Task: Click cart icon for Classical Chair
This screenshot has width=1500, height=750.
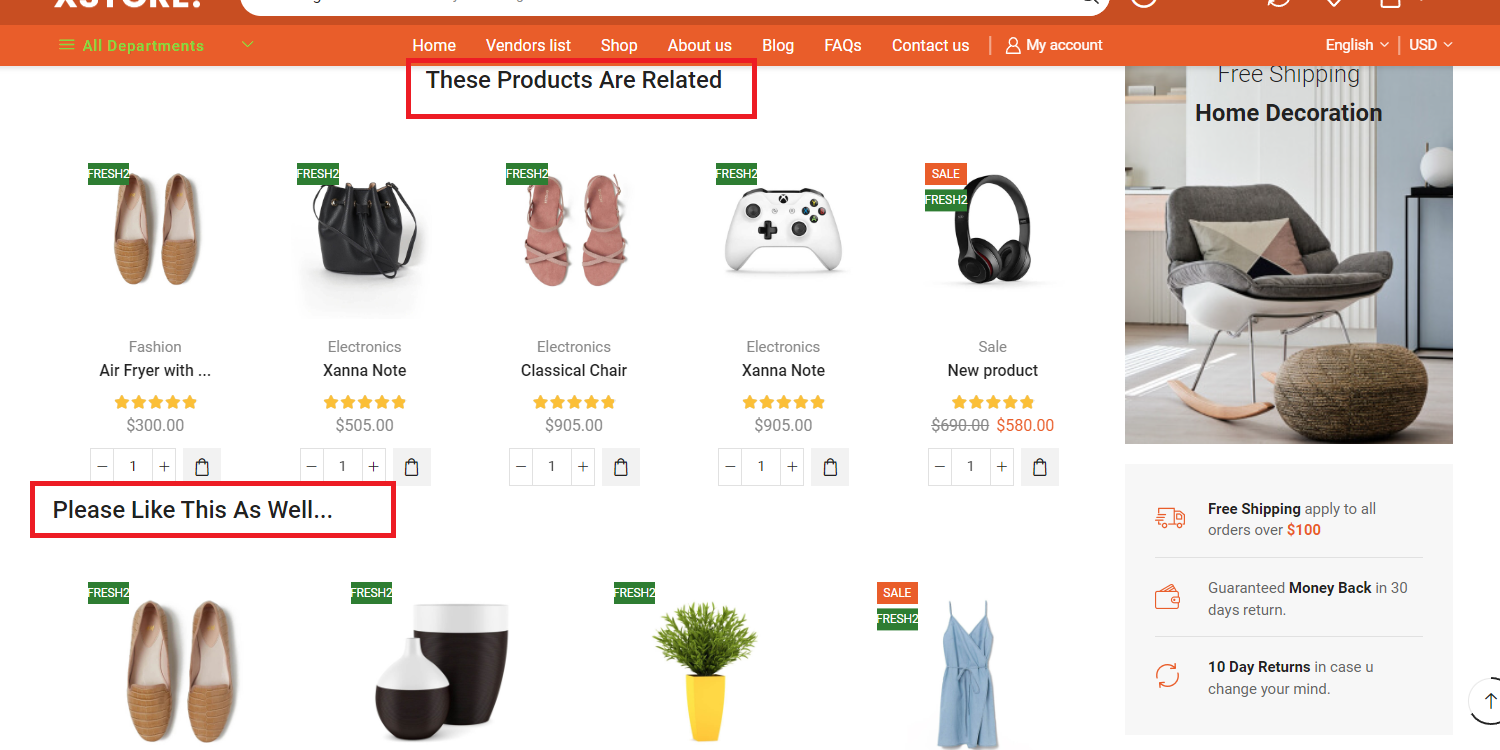Action: 621,467
